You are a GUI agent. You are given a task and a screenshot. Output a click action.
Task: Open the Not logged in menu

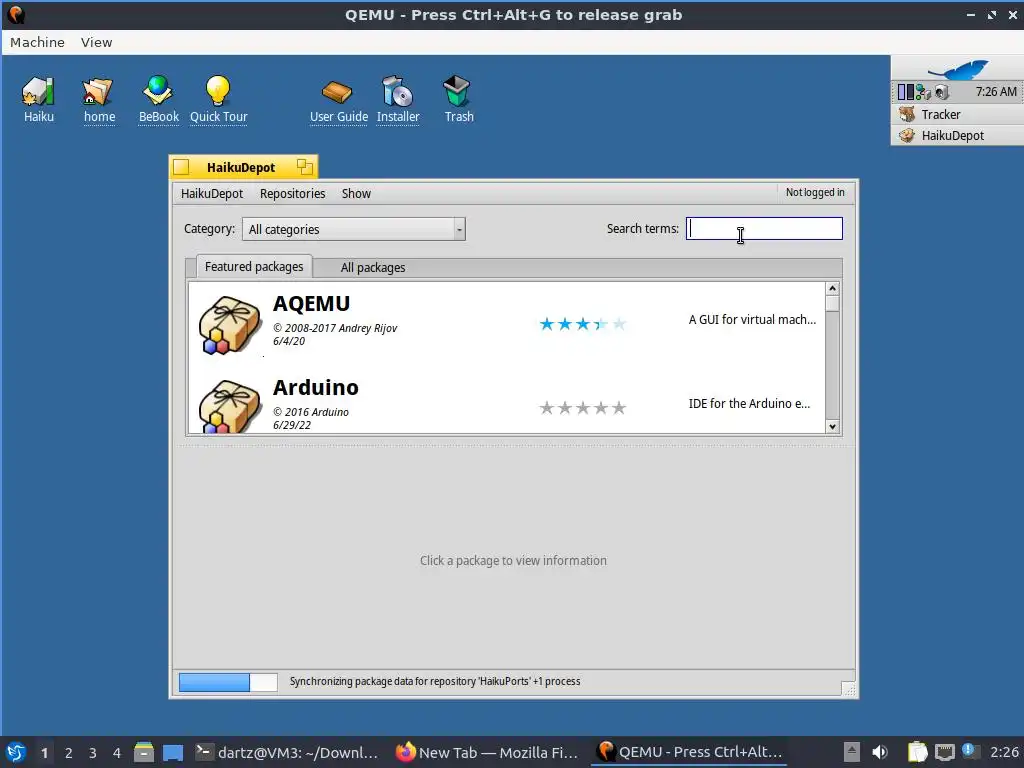point(814,193)
